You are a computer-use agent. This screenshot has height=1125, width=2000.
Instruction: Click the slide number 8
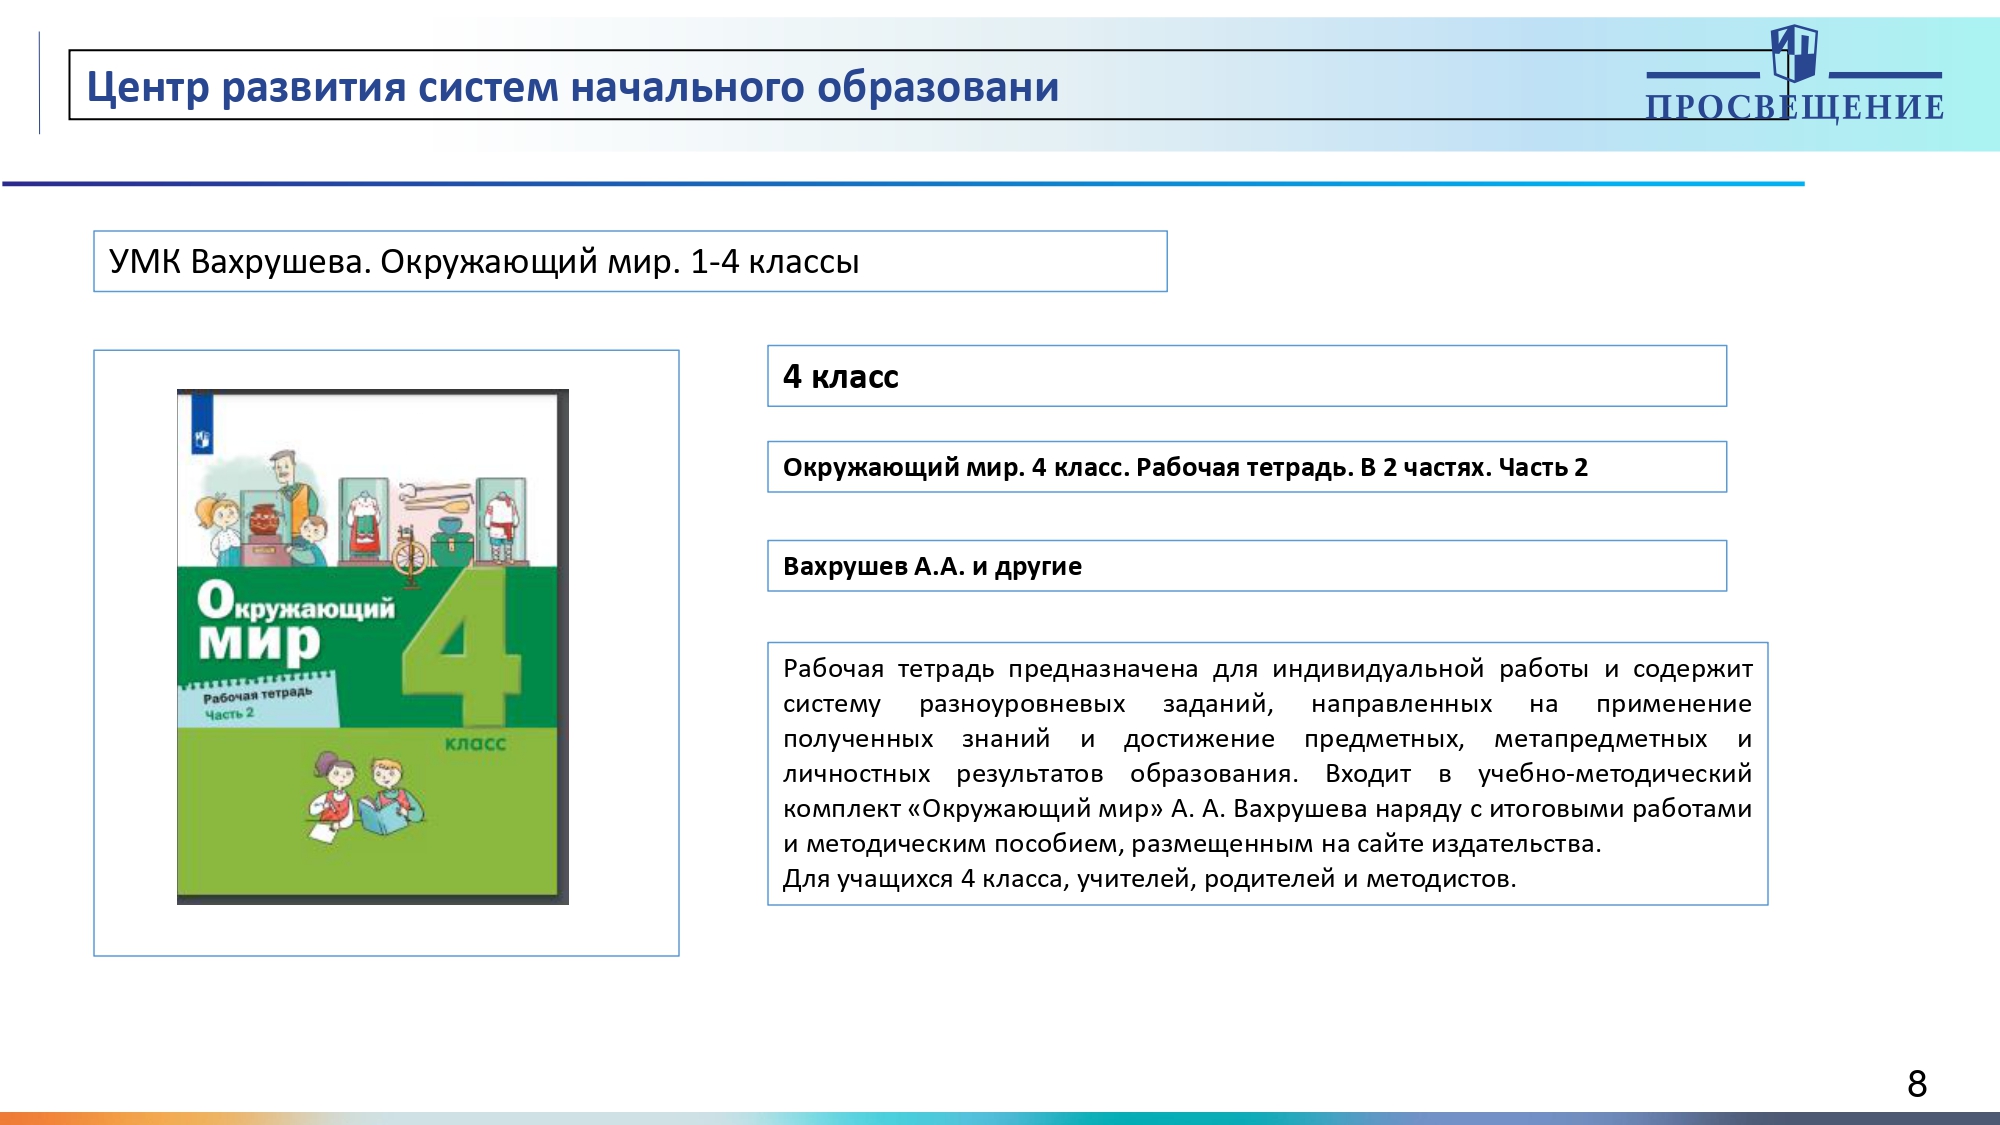point(1917,1084)
